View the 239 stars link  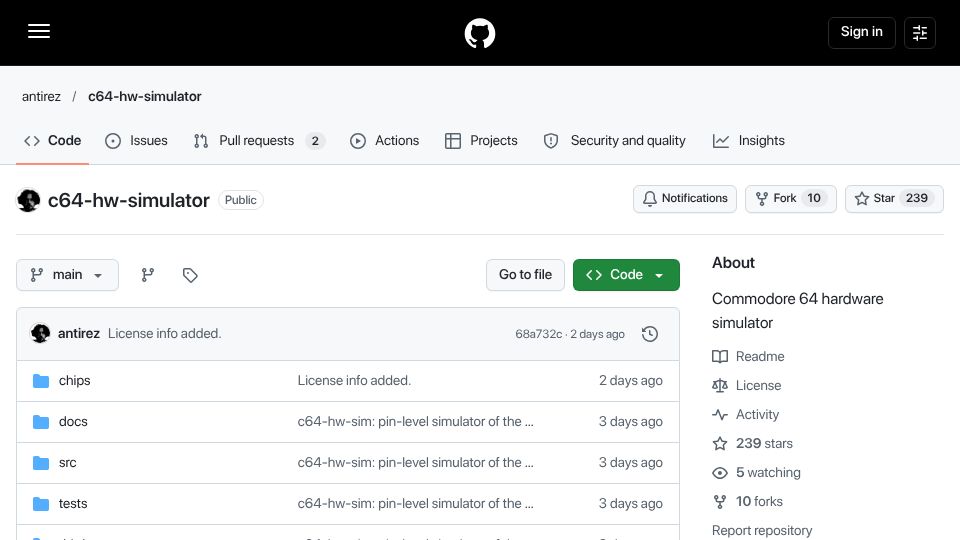(752, 443)
